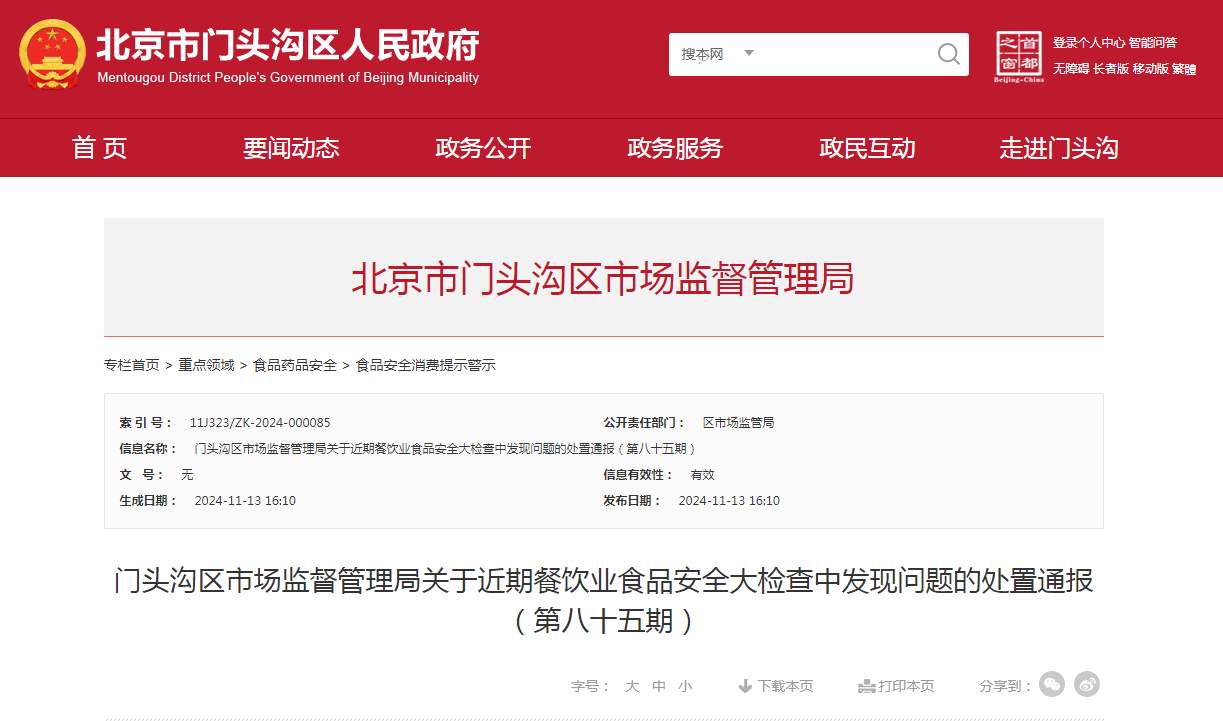The width and height of the screenshot is (1223, 721).
Task: Click the 下载本页 link text
Action: [785, 686]
